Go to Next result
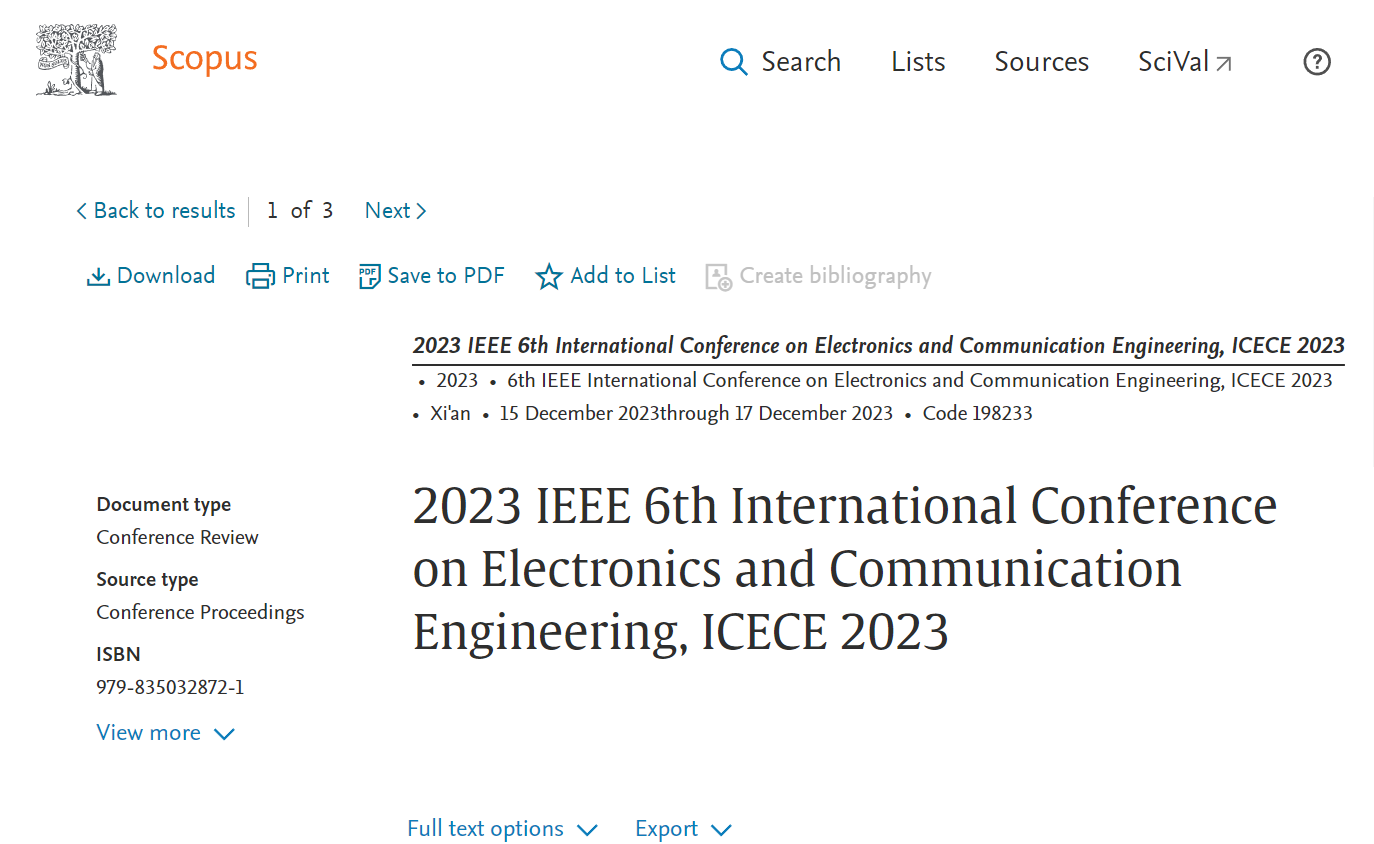 (x=396, y=211)
